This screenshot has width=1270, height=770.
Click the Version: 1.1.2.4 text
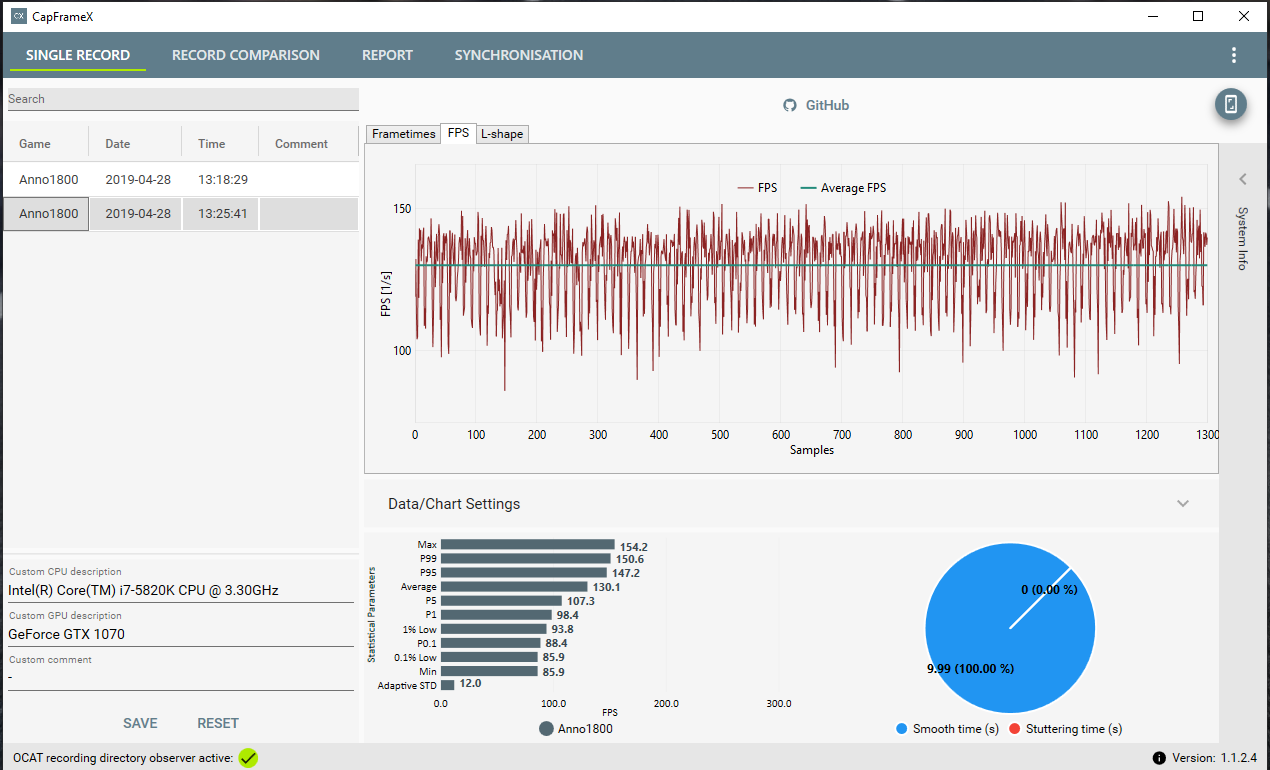(x=1215, y=758)
